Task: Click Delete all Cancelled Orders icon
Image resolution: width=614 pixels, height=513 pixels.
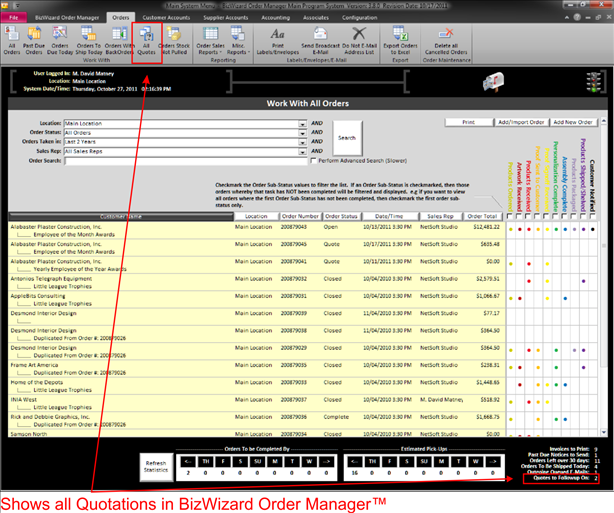Action: (x=446, y=40)
